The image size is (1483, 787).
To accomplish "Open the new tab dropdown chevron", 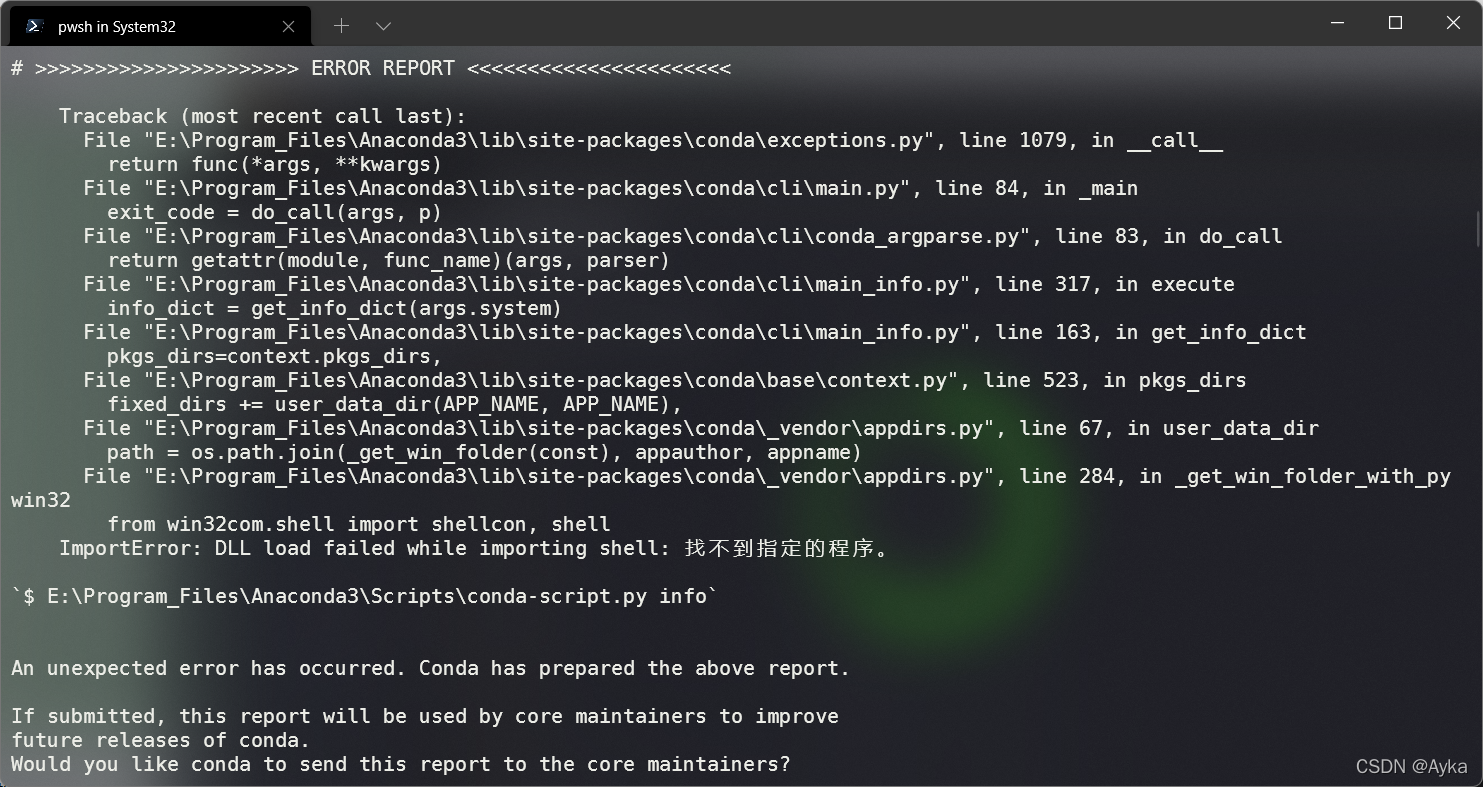I will [x=383, y=24].
